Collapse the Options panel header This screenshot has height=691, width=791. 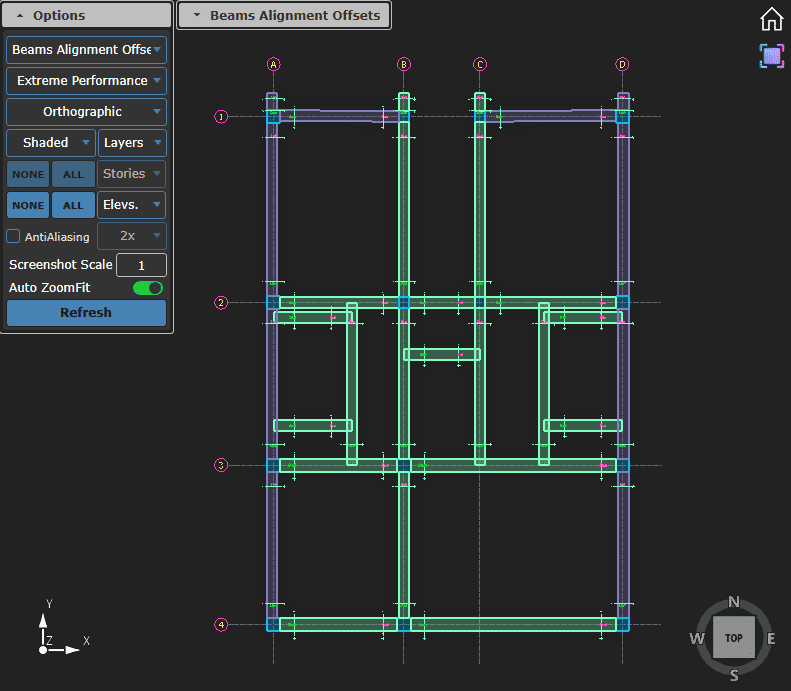pos(86,16)
